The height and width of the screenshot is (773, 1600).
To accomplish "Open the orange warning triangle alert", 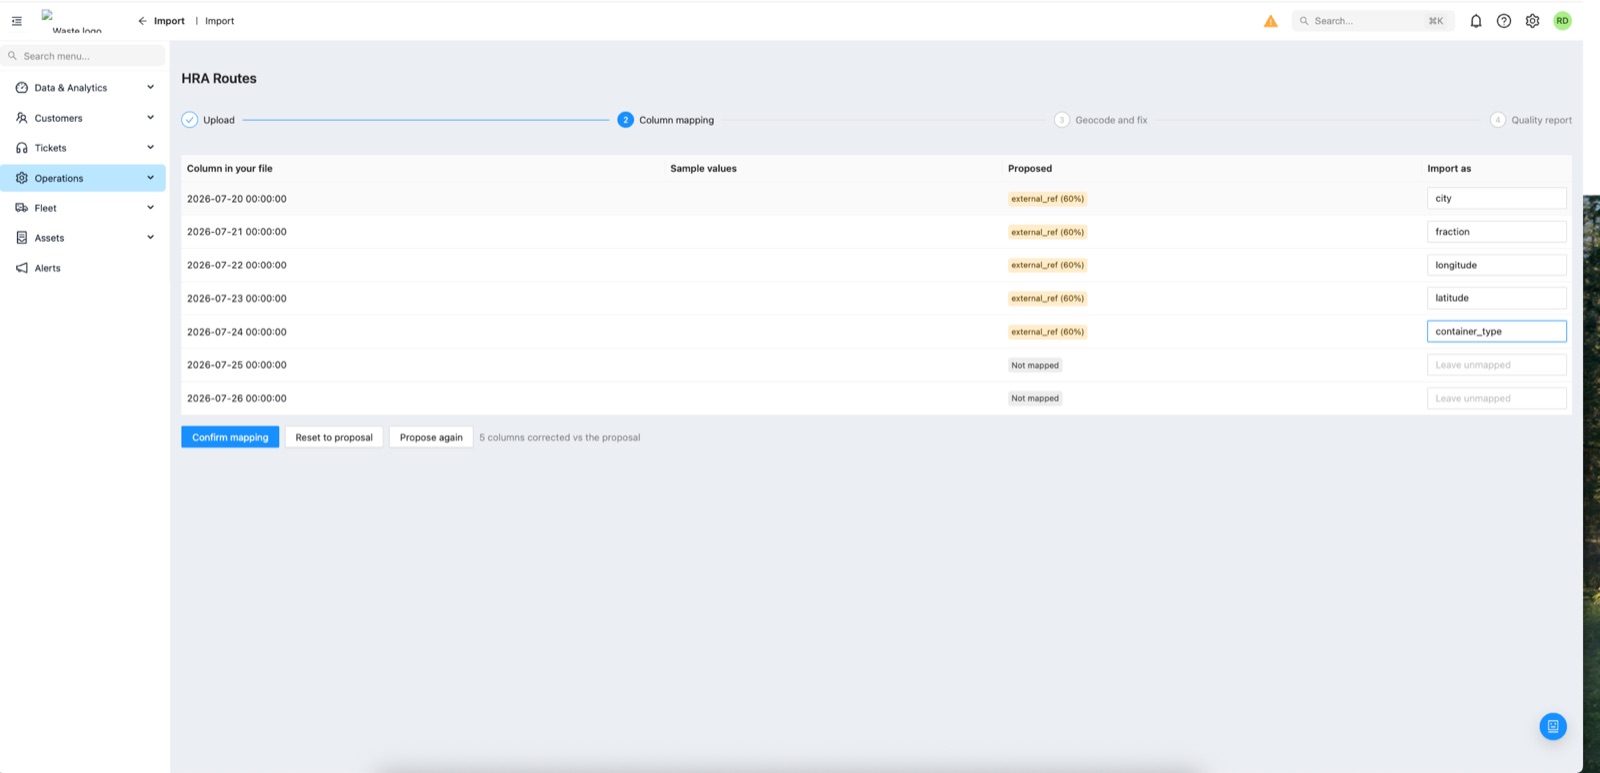I will [1270, 21].
